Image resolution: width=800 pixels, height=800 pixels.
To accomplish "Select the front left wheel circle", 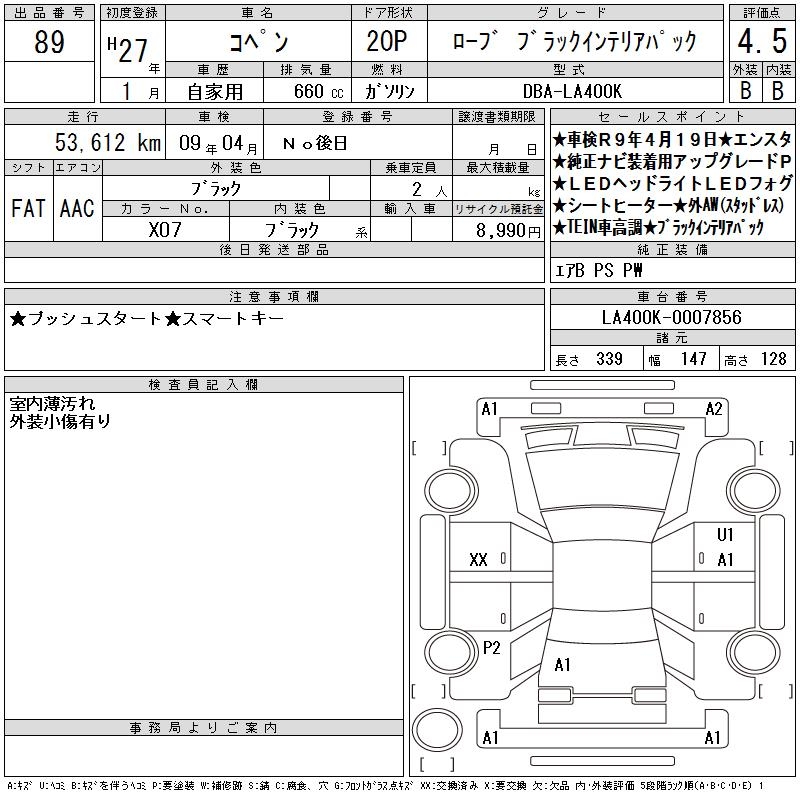I will (451, 492).
